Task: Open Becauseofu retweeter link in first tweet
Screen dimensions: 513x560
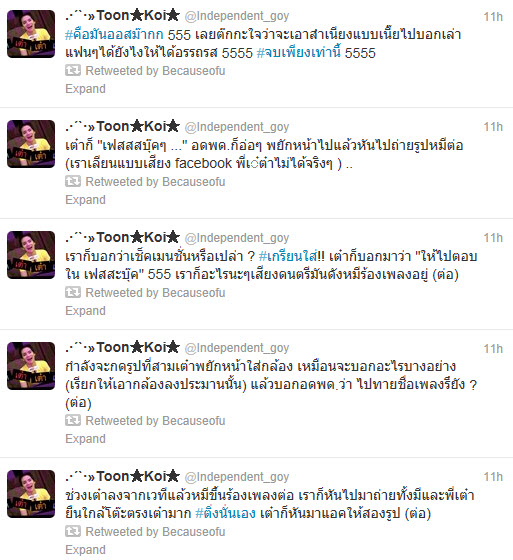Action: point(194,71)
